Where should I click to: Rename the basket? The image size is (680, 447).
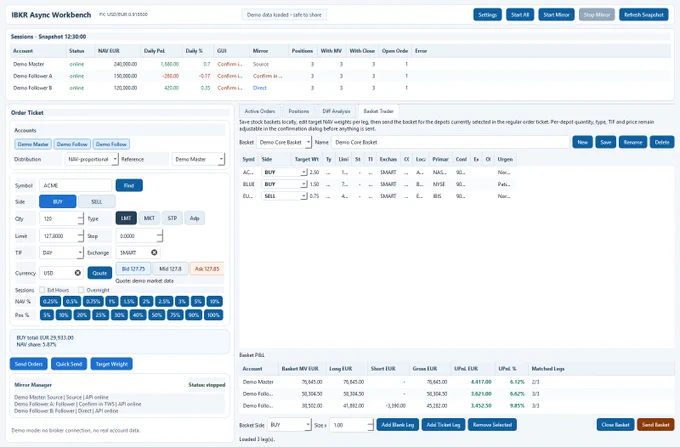pos(633,142)
